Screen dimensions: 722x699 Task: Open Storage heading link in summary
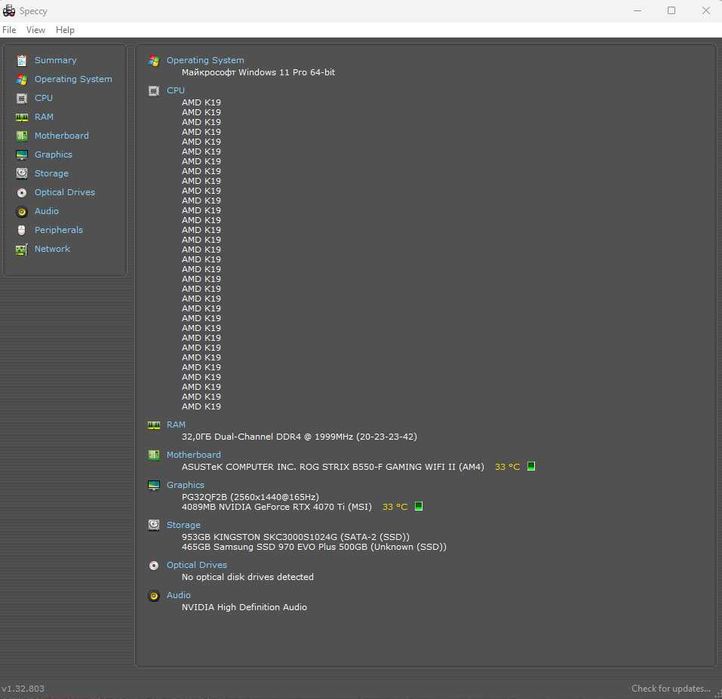(x=183, y=525)
